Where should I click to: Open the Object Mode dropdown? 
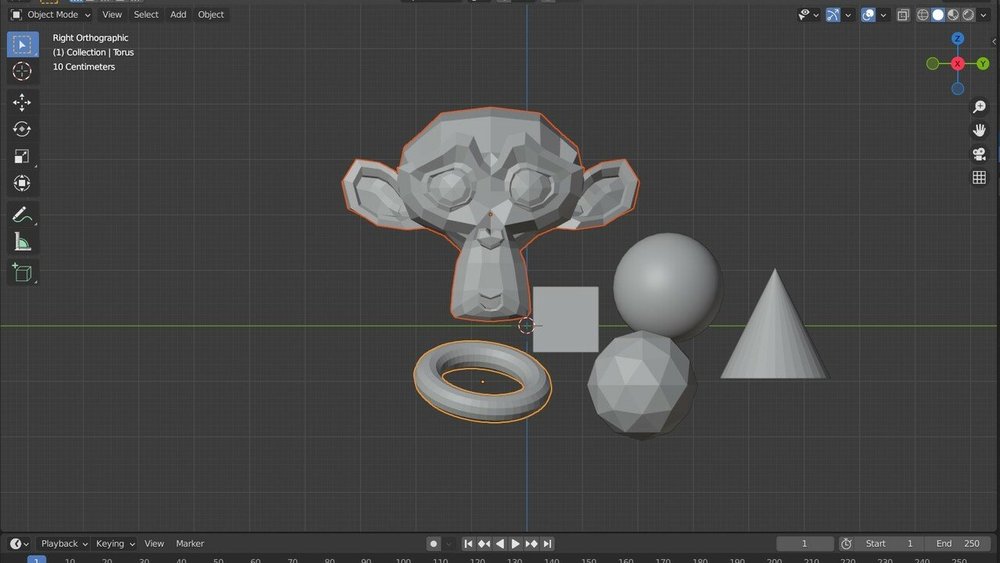pyautogui.click(x=51, y=15)
